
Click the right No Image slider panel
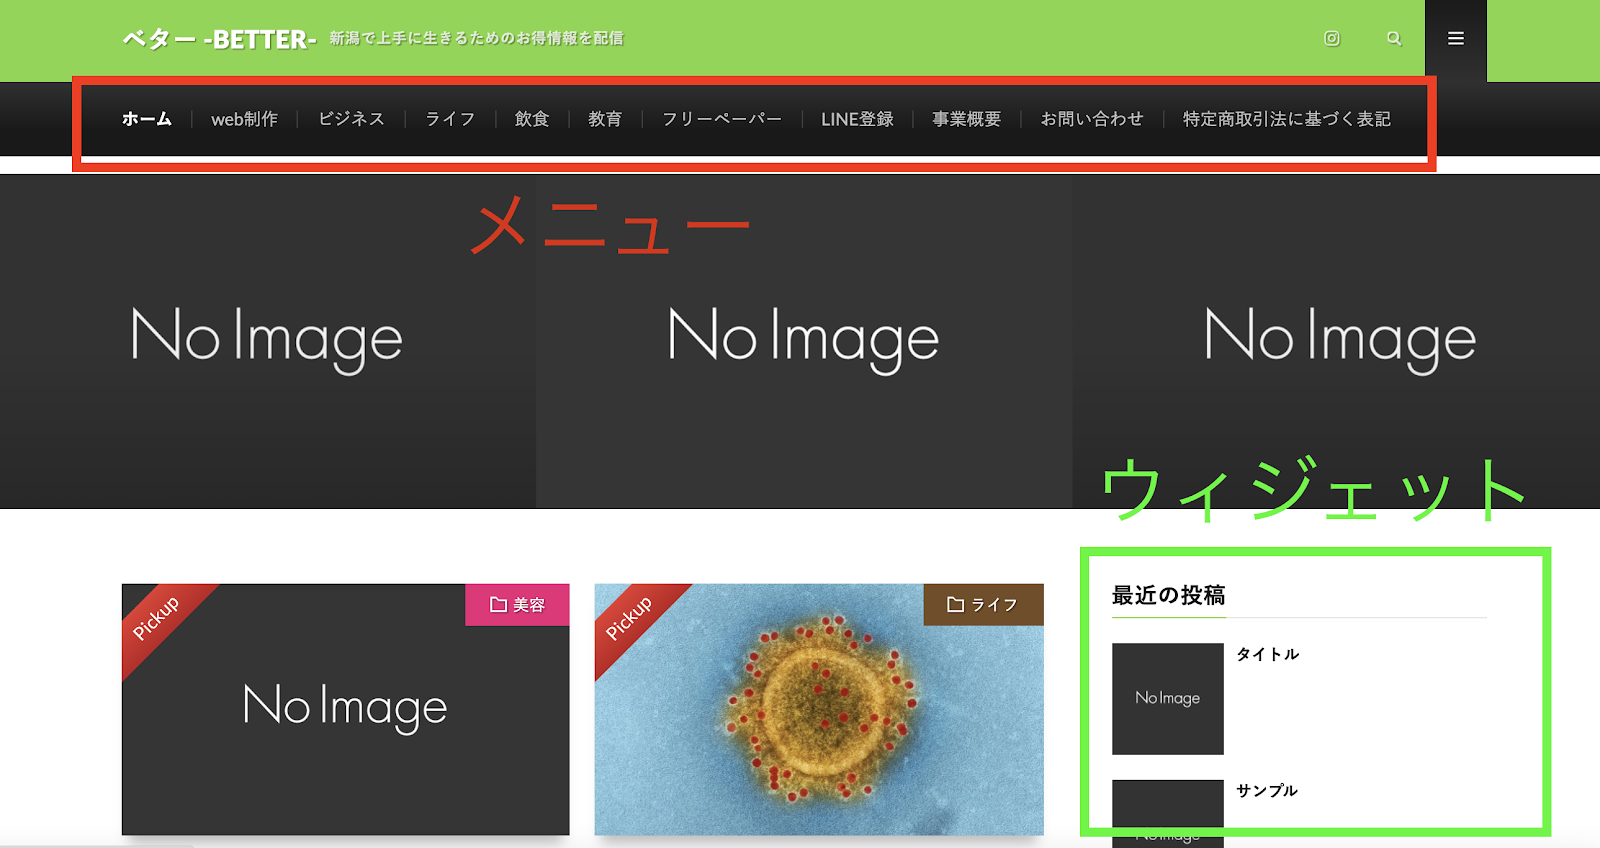(x=1337, y=341)
